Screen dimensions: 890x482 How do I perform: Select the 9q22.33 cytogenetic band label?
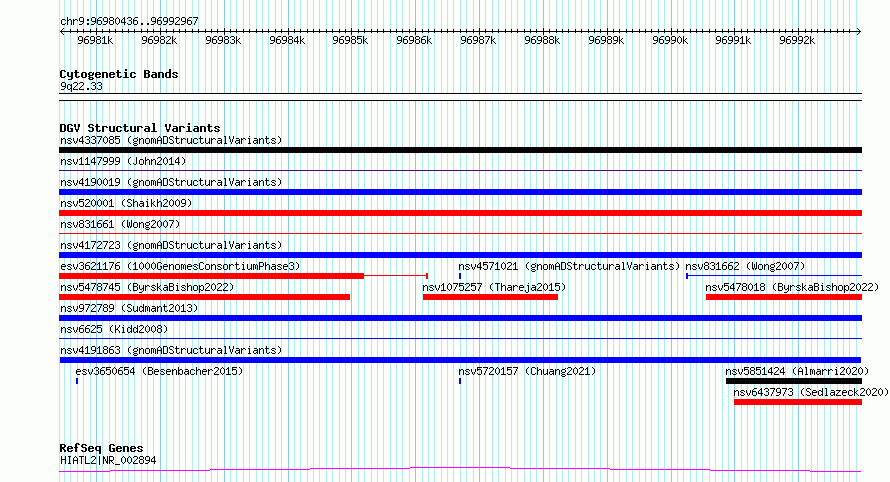pos(81,86)
